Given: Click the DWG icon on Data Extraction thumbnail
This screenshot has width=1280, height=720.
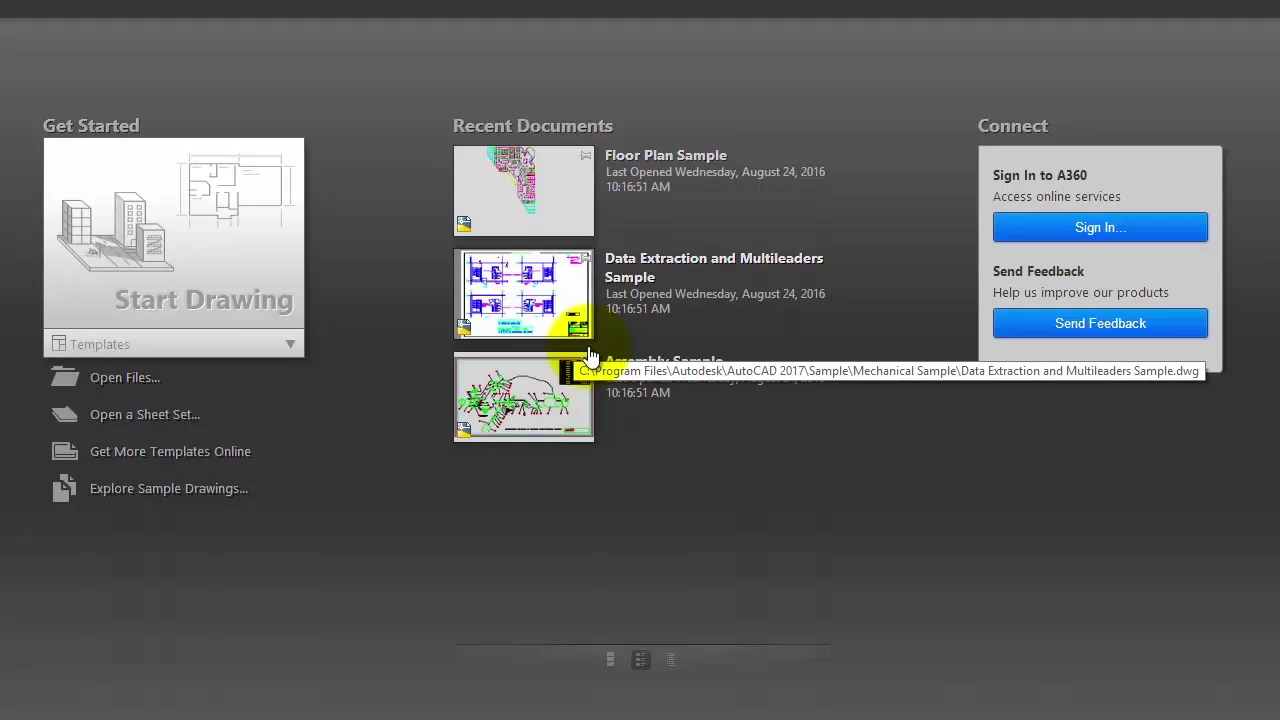Looking at the screenshot, I should 464,327.
